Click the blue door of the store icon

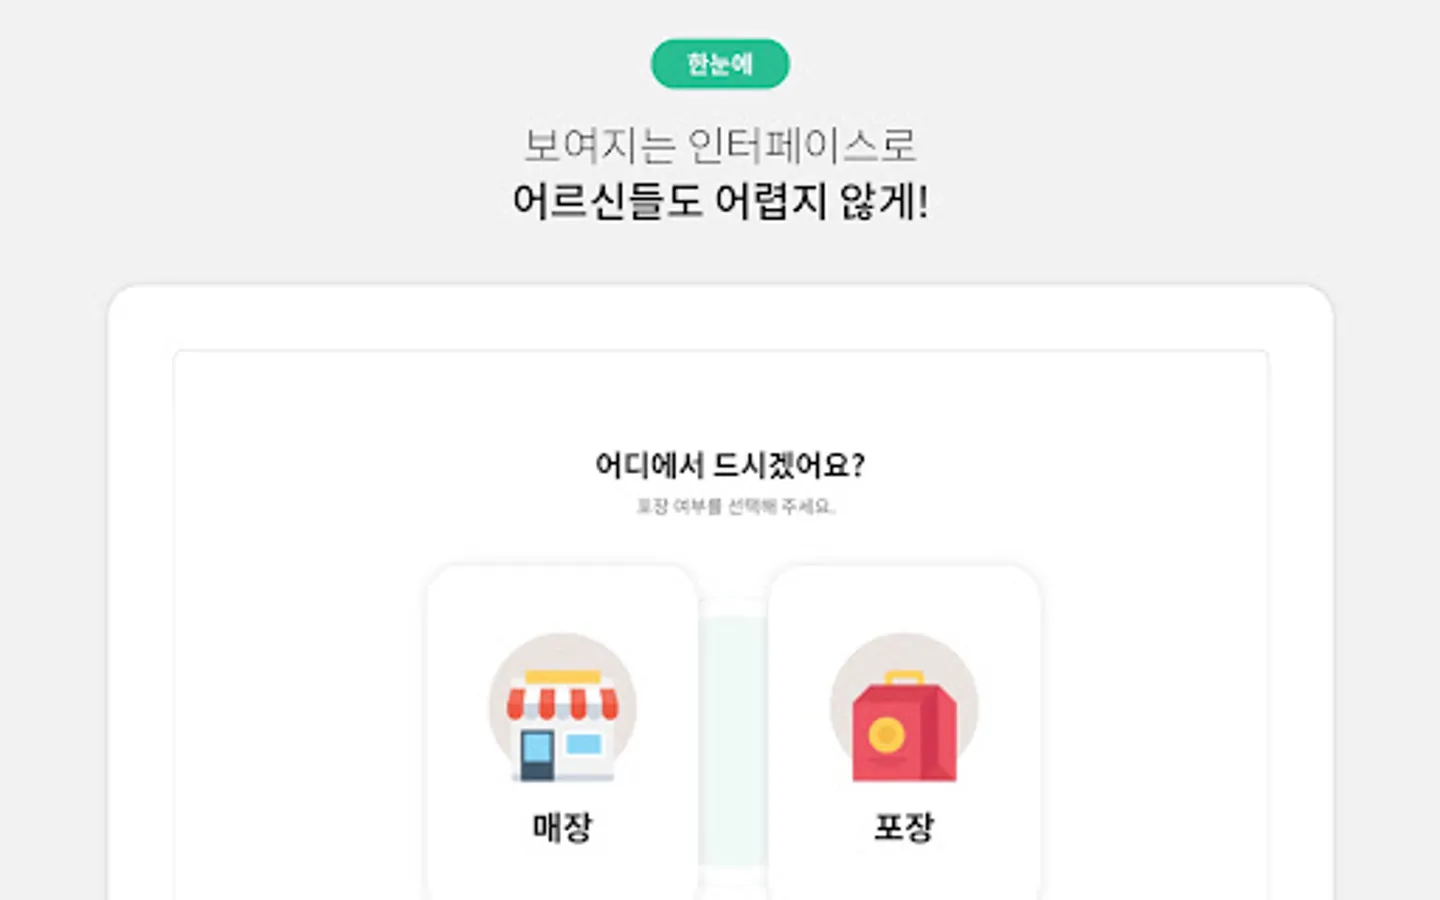pos(537,754)
